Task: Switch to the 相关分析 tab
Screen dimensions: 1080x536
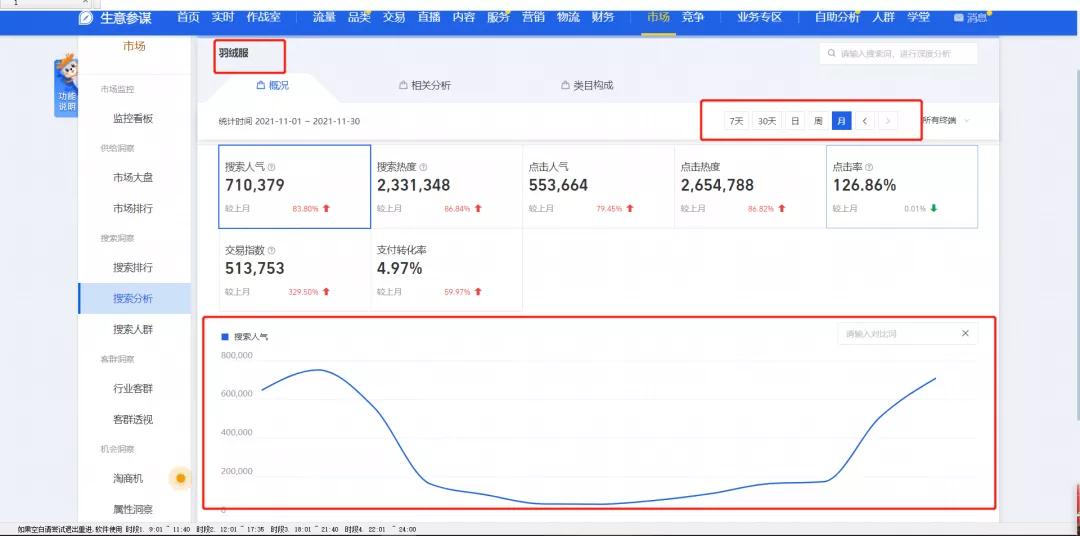Action: coord(425,85)
